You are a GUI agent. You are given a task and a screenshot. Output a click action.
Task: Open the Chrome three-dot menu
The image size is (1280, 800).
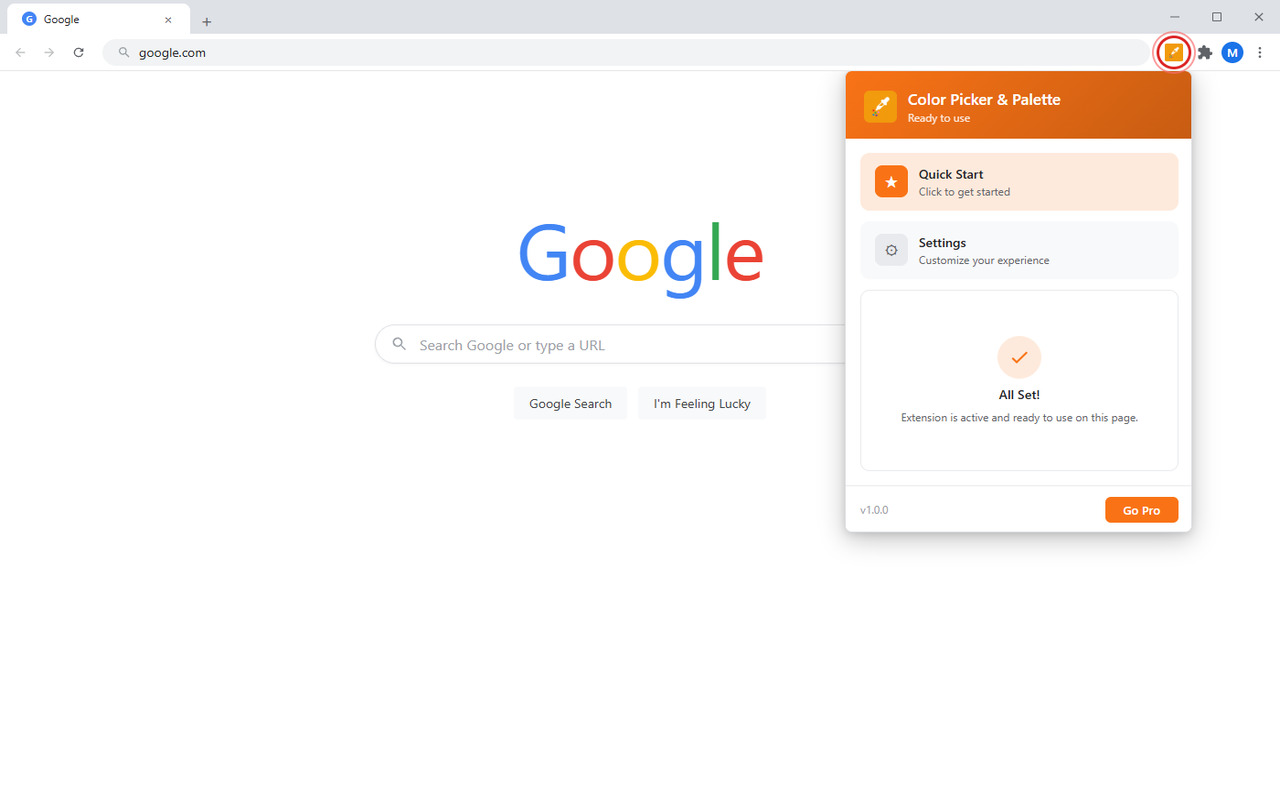click(1259, 52)
